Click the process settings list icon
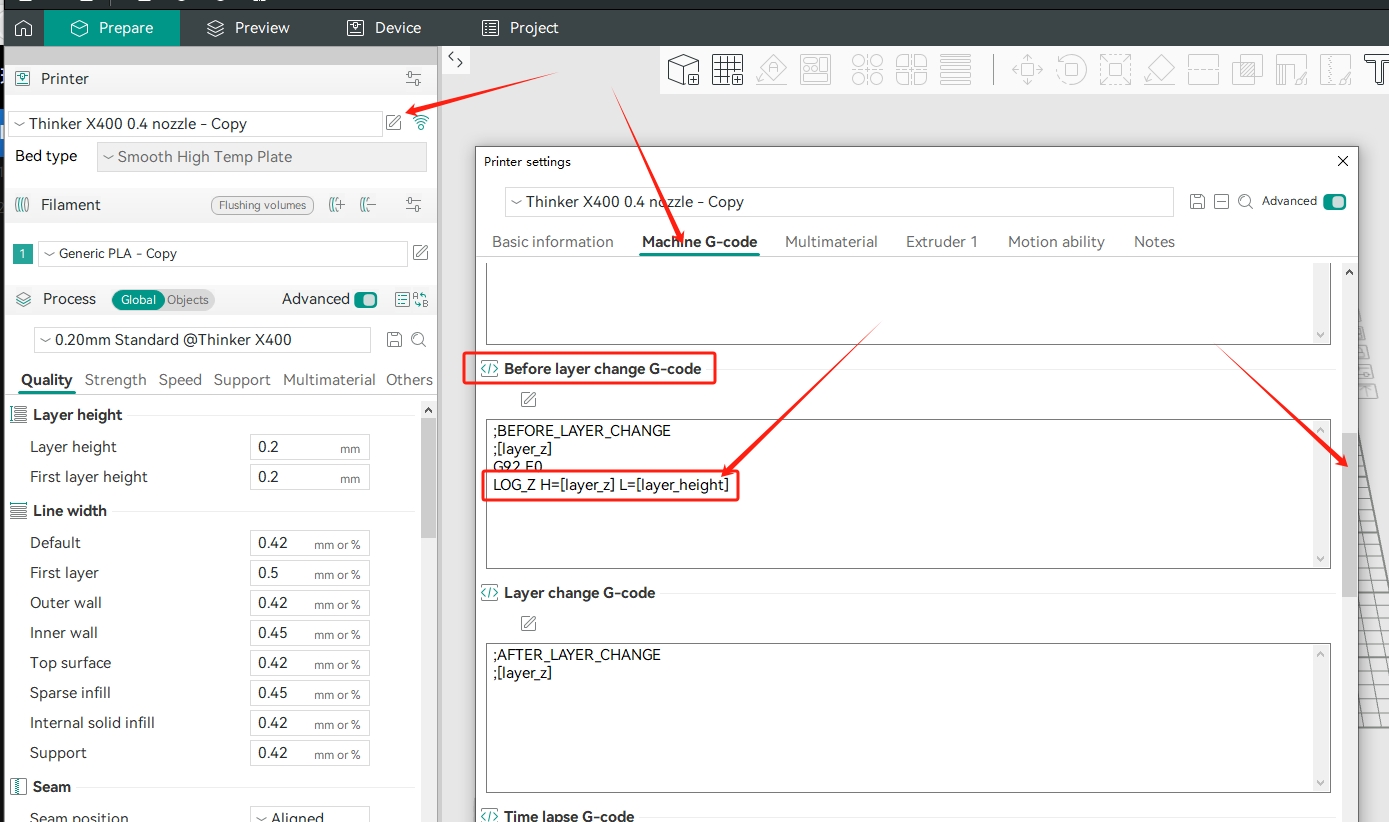This screenshot has width=1389, height=822. coord(402,299)
